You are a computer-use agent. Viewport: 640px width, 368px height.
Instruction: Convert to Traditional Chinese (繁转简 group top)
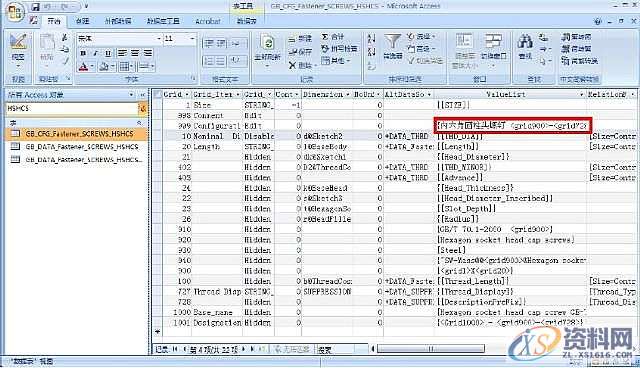[x=576, y=37]
